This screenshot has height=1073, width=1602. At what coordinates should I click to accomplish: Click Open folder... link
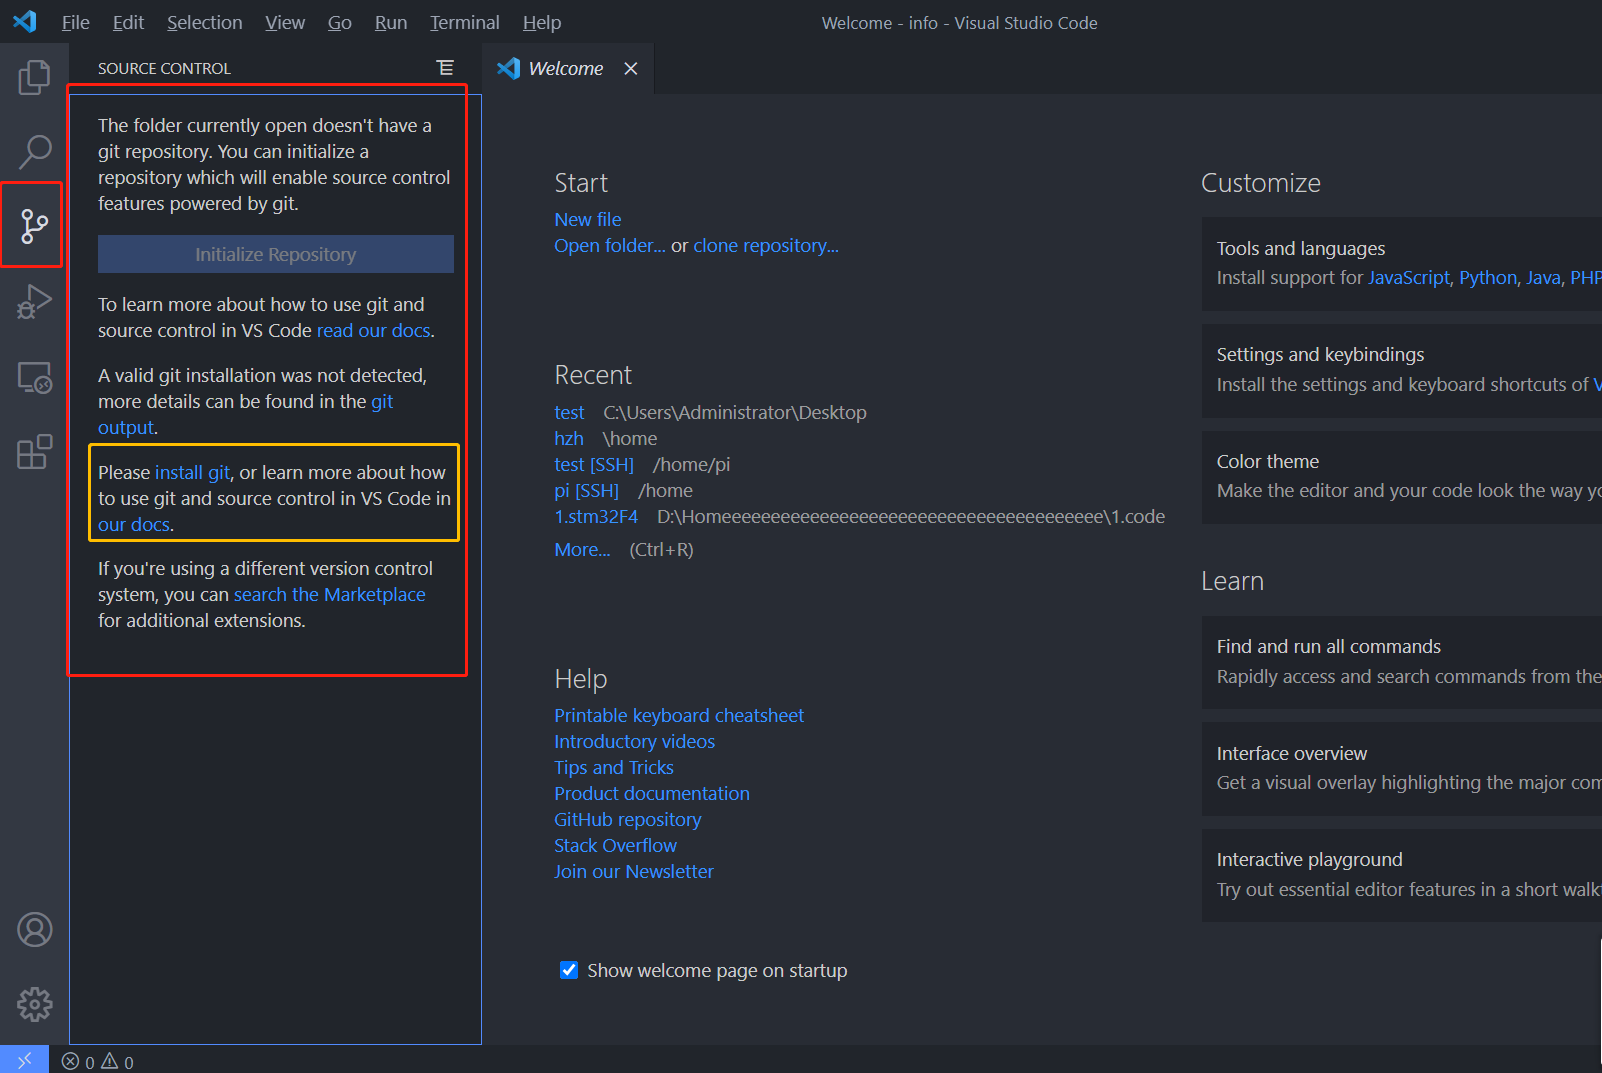click(x=610, y=245)
